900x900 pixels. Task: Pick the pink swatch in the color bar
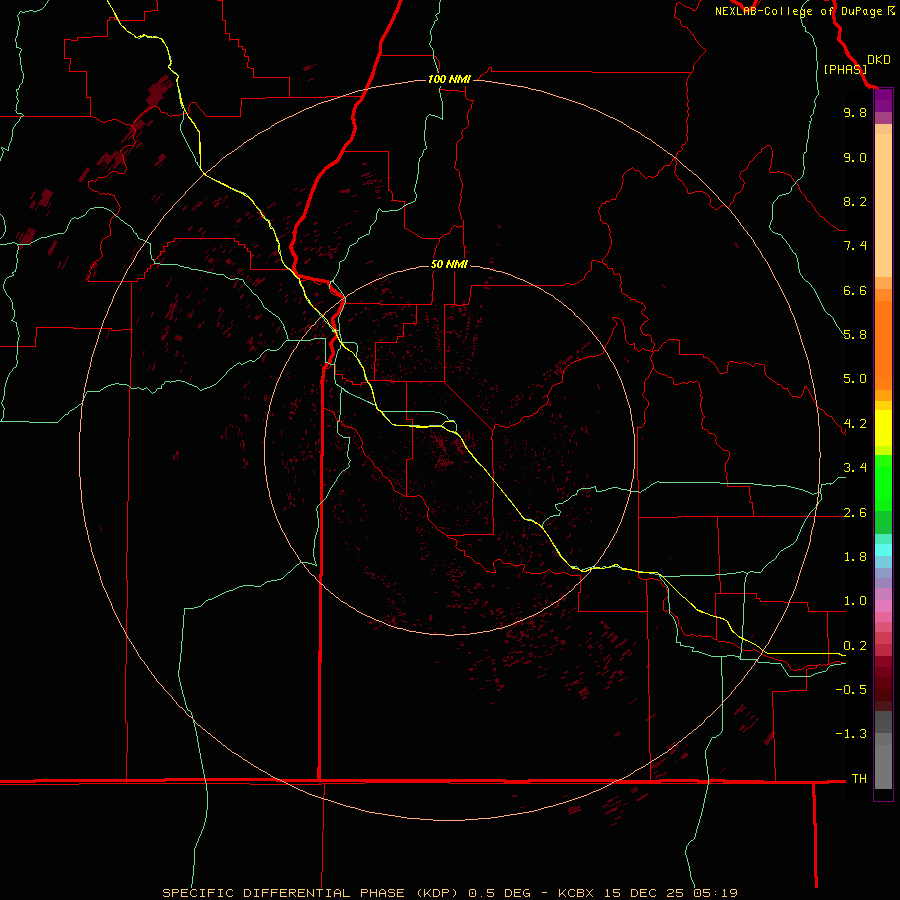[x=883, y=606]
